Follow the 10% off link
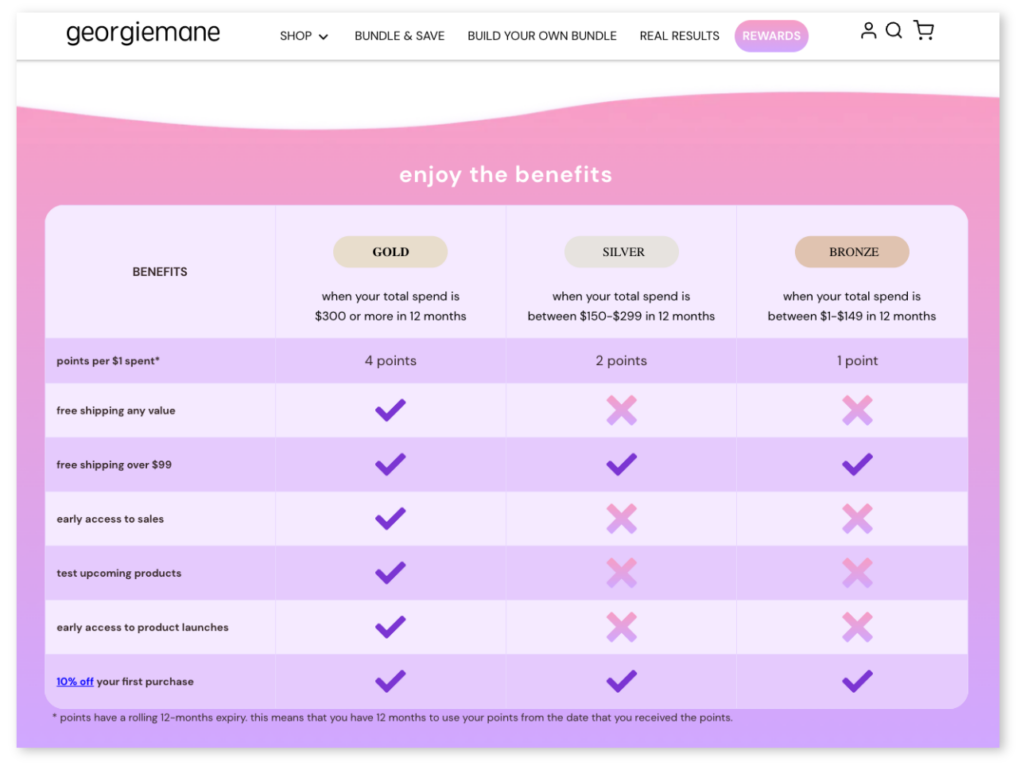 coord(75,682)
